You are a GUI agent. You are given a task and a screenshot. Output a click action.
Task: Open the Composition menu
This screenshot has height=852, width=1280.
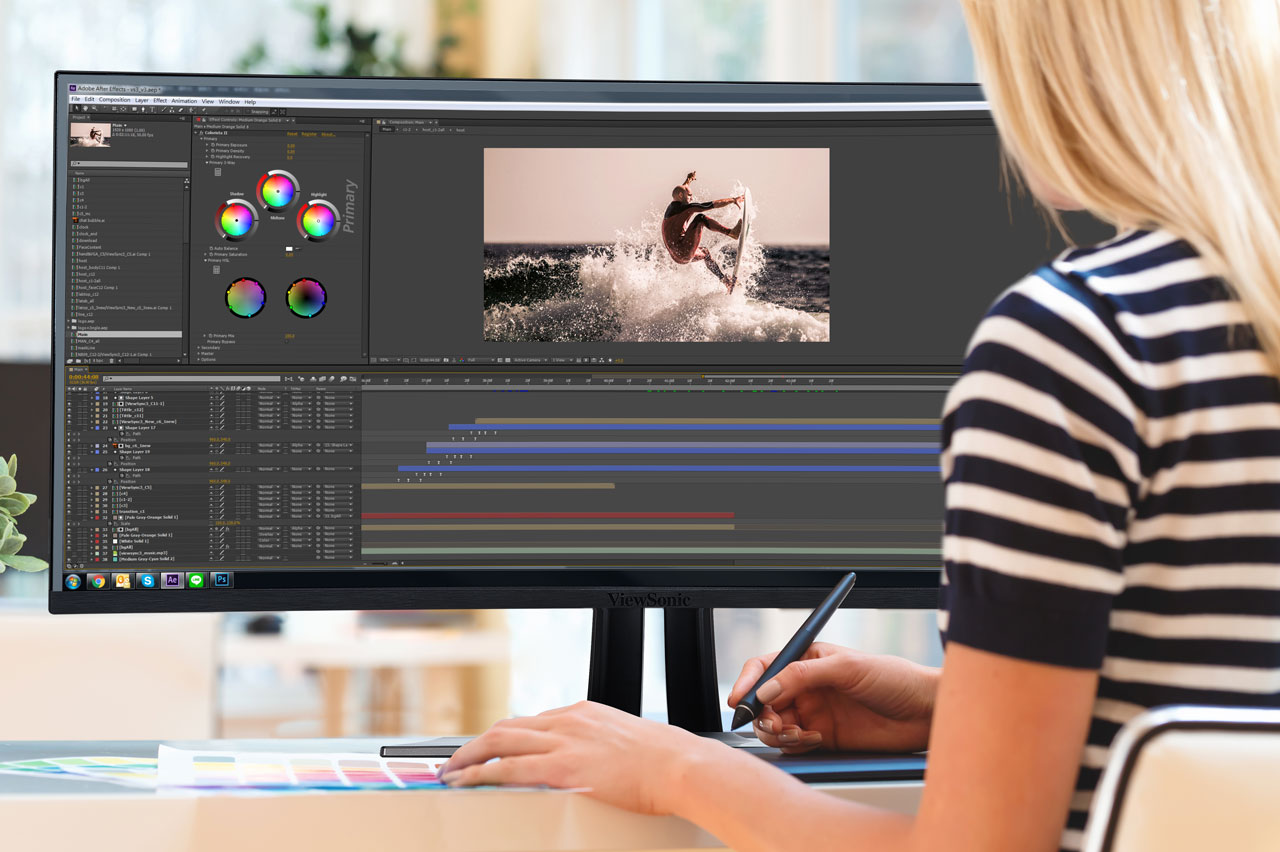[114, 100]
